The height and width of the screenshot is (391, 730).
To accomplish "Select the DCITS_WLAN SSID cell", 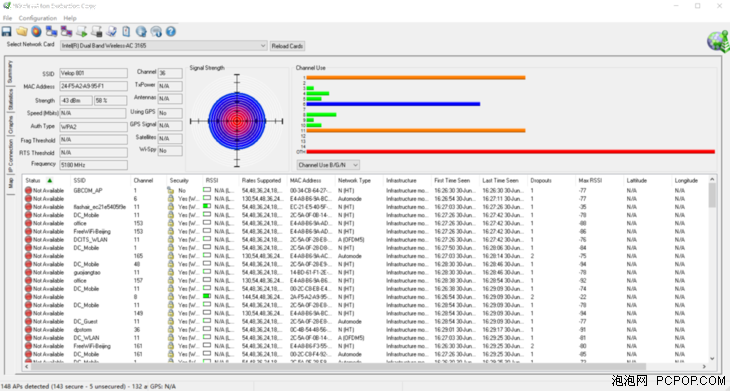I will pos(90,239).
